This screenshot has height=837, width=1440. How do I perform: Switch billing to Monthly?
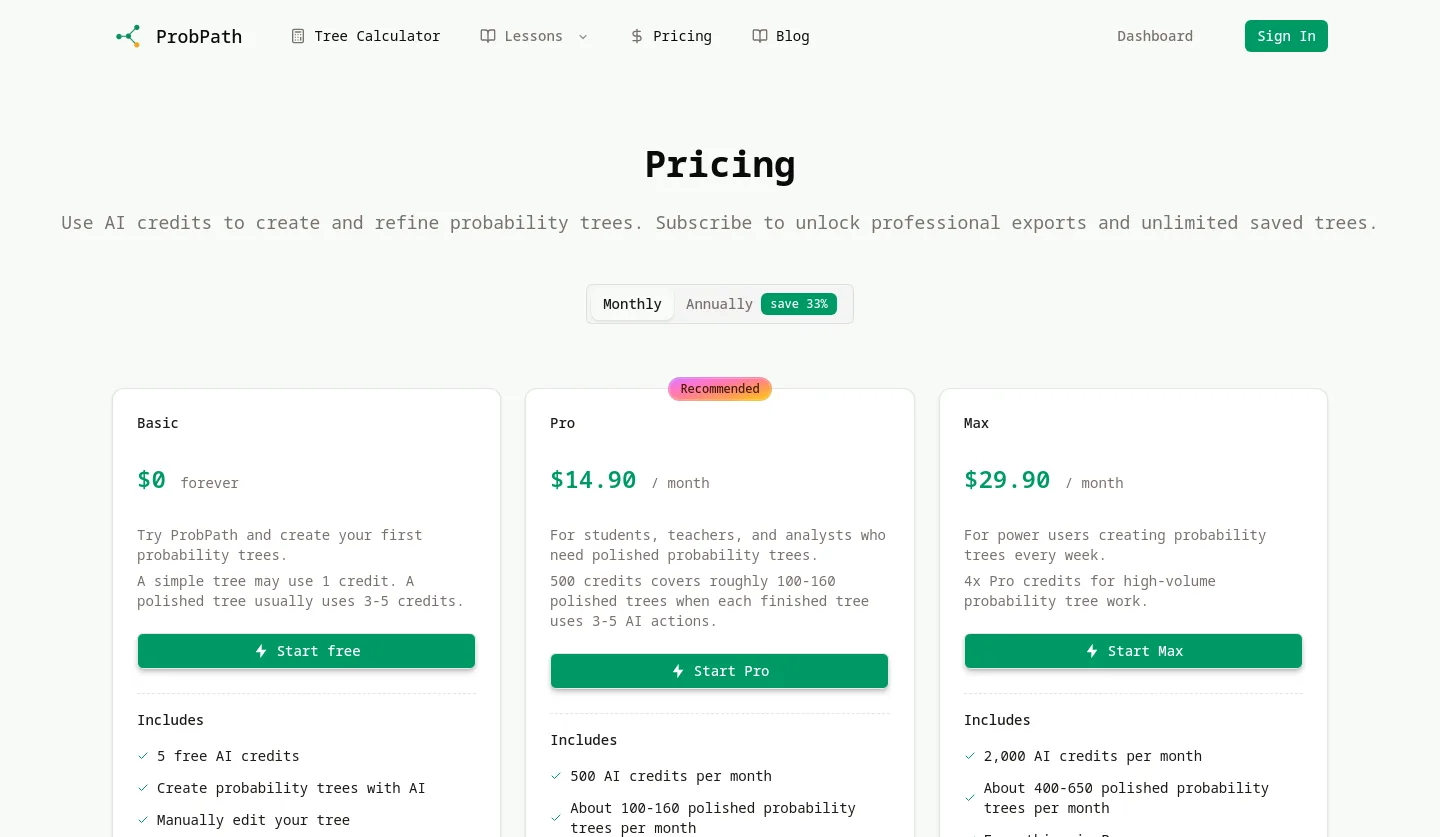click(x=632, y=304)
